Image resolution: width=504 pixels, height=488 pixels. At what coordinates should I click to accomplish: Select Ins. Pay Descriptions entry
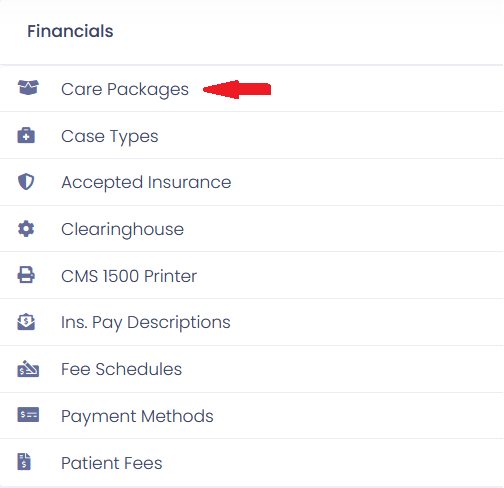252,322
